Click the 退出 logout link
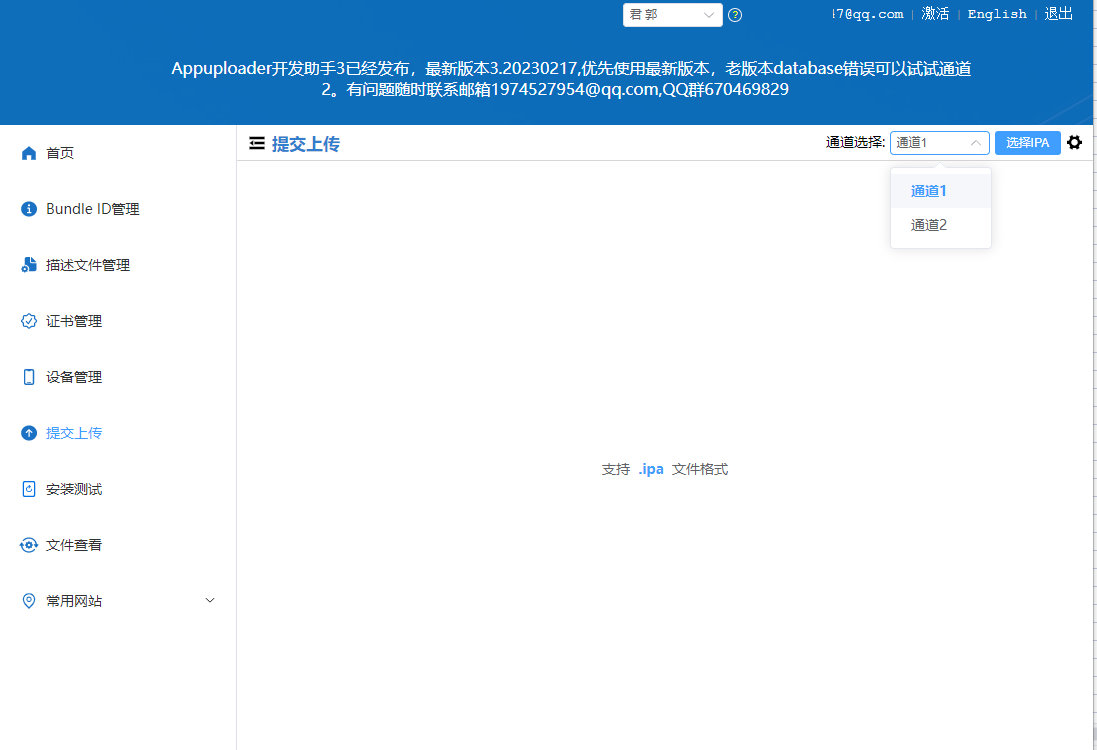The height and width of the screenshot is (750, 1097). (x=1059, y=14)
